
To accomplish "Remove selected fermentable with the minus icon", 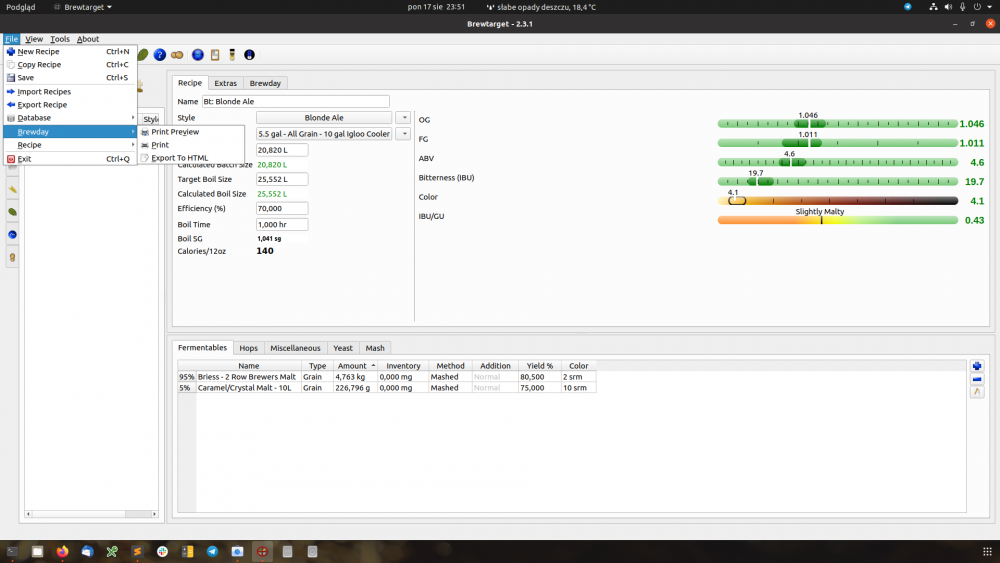I will pyautogui.click(x=977, y=379).
